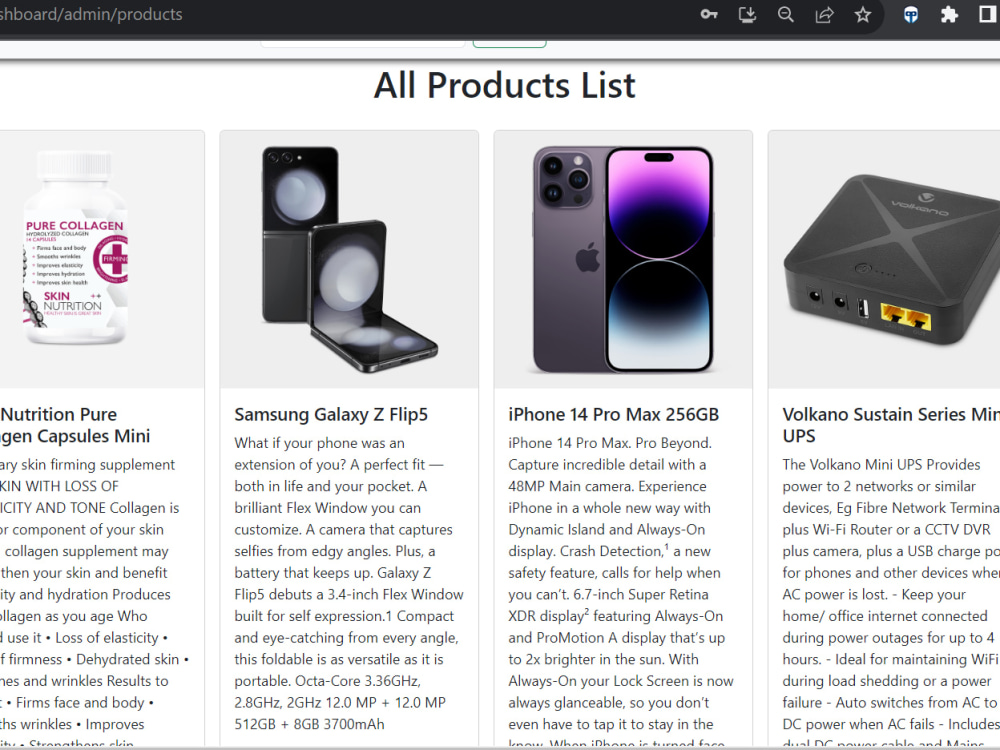Click the password key icon in address bar
This screenshot has height=750, width=1000.
pos(709,14)
